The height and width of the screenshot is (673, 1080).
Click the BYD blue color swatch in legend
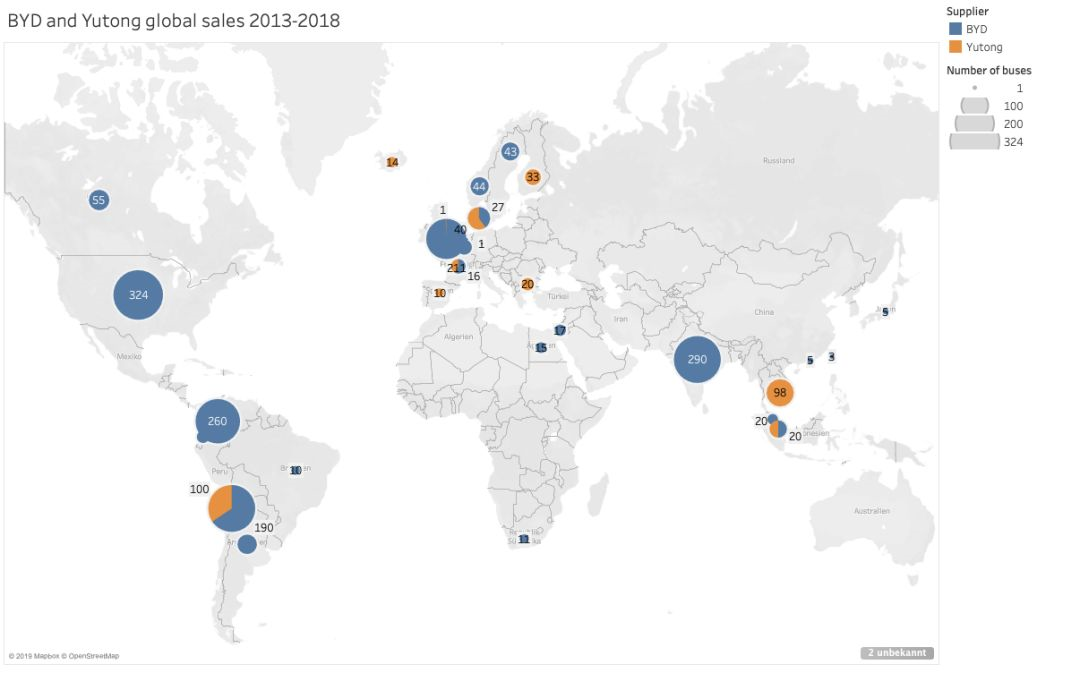[x=955, y=29]
